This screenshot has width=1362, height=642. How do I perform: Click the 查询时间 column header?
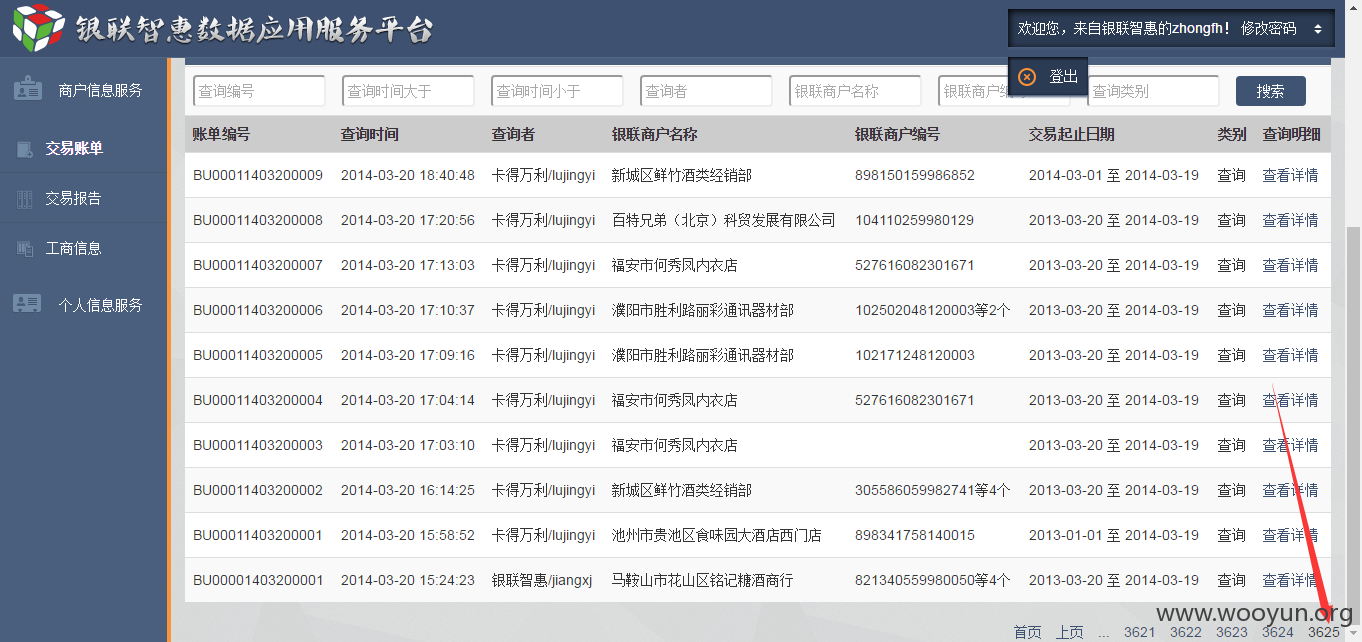[369, 134]
